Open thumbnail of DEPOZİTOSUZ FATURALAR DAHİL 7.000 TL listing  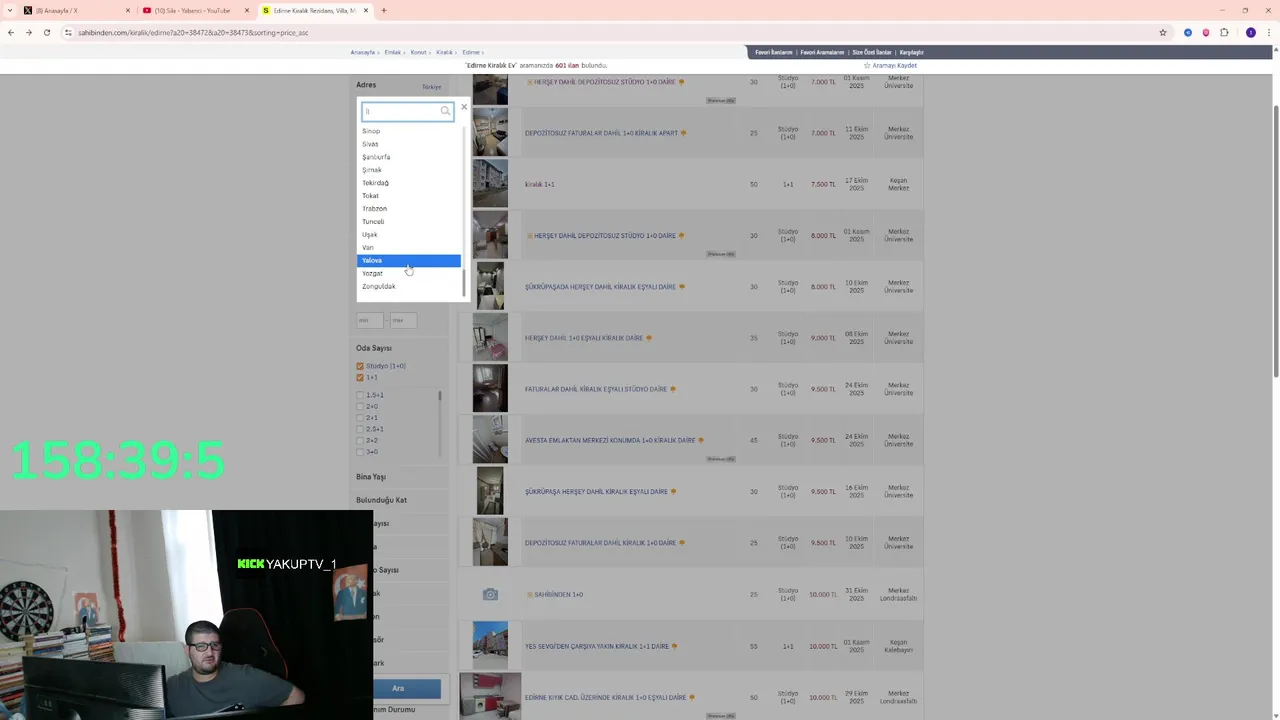tap(490, 132)
